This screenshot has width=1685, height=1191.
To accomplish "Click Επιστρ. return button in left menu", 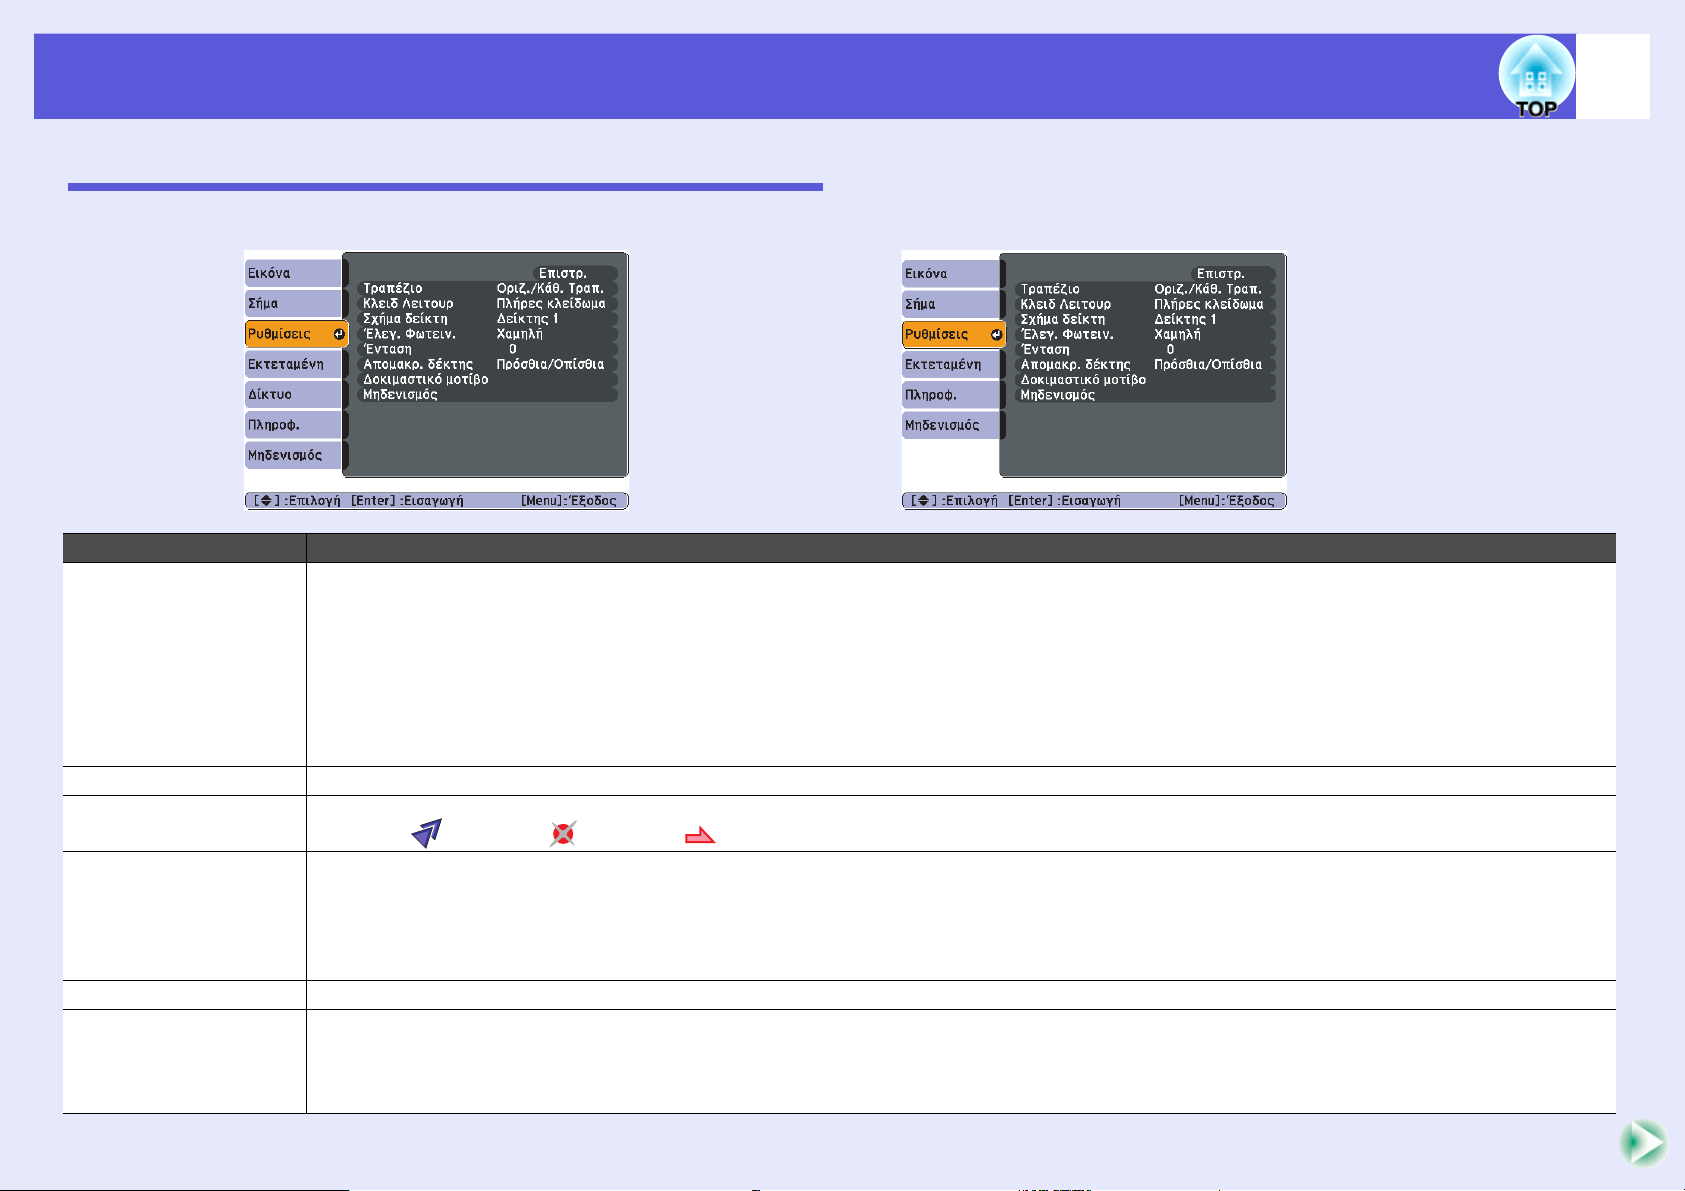I will click(x=563, y=273).
